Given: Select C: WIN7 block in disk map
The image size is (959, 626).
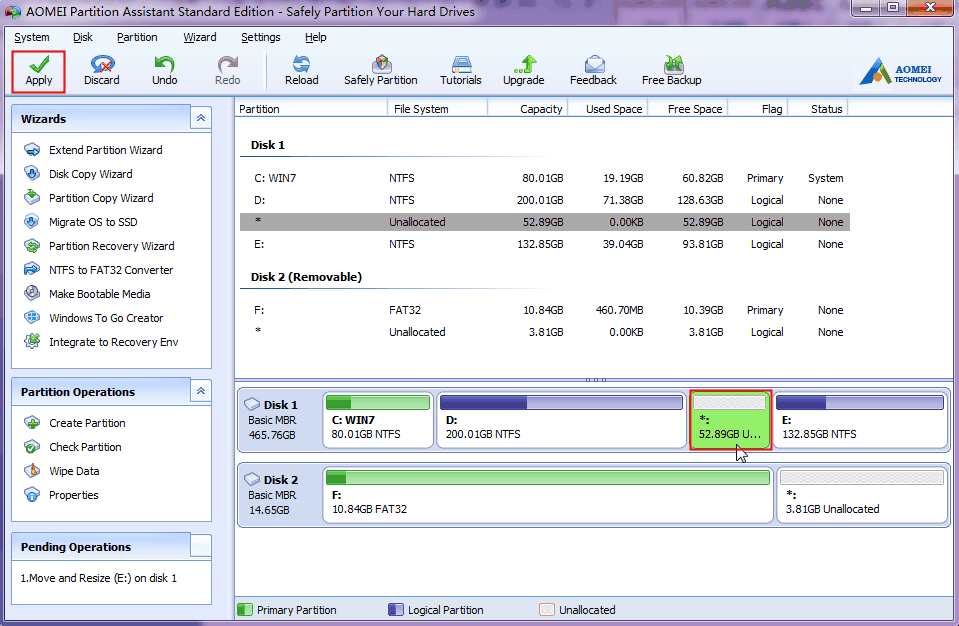Looking at the screenshot, I should 378,421.
